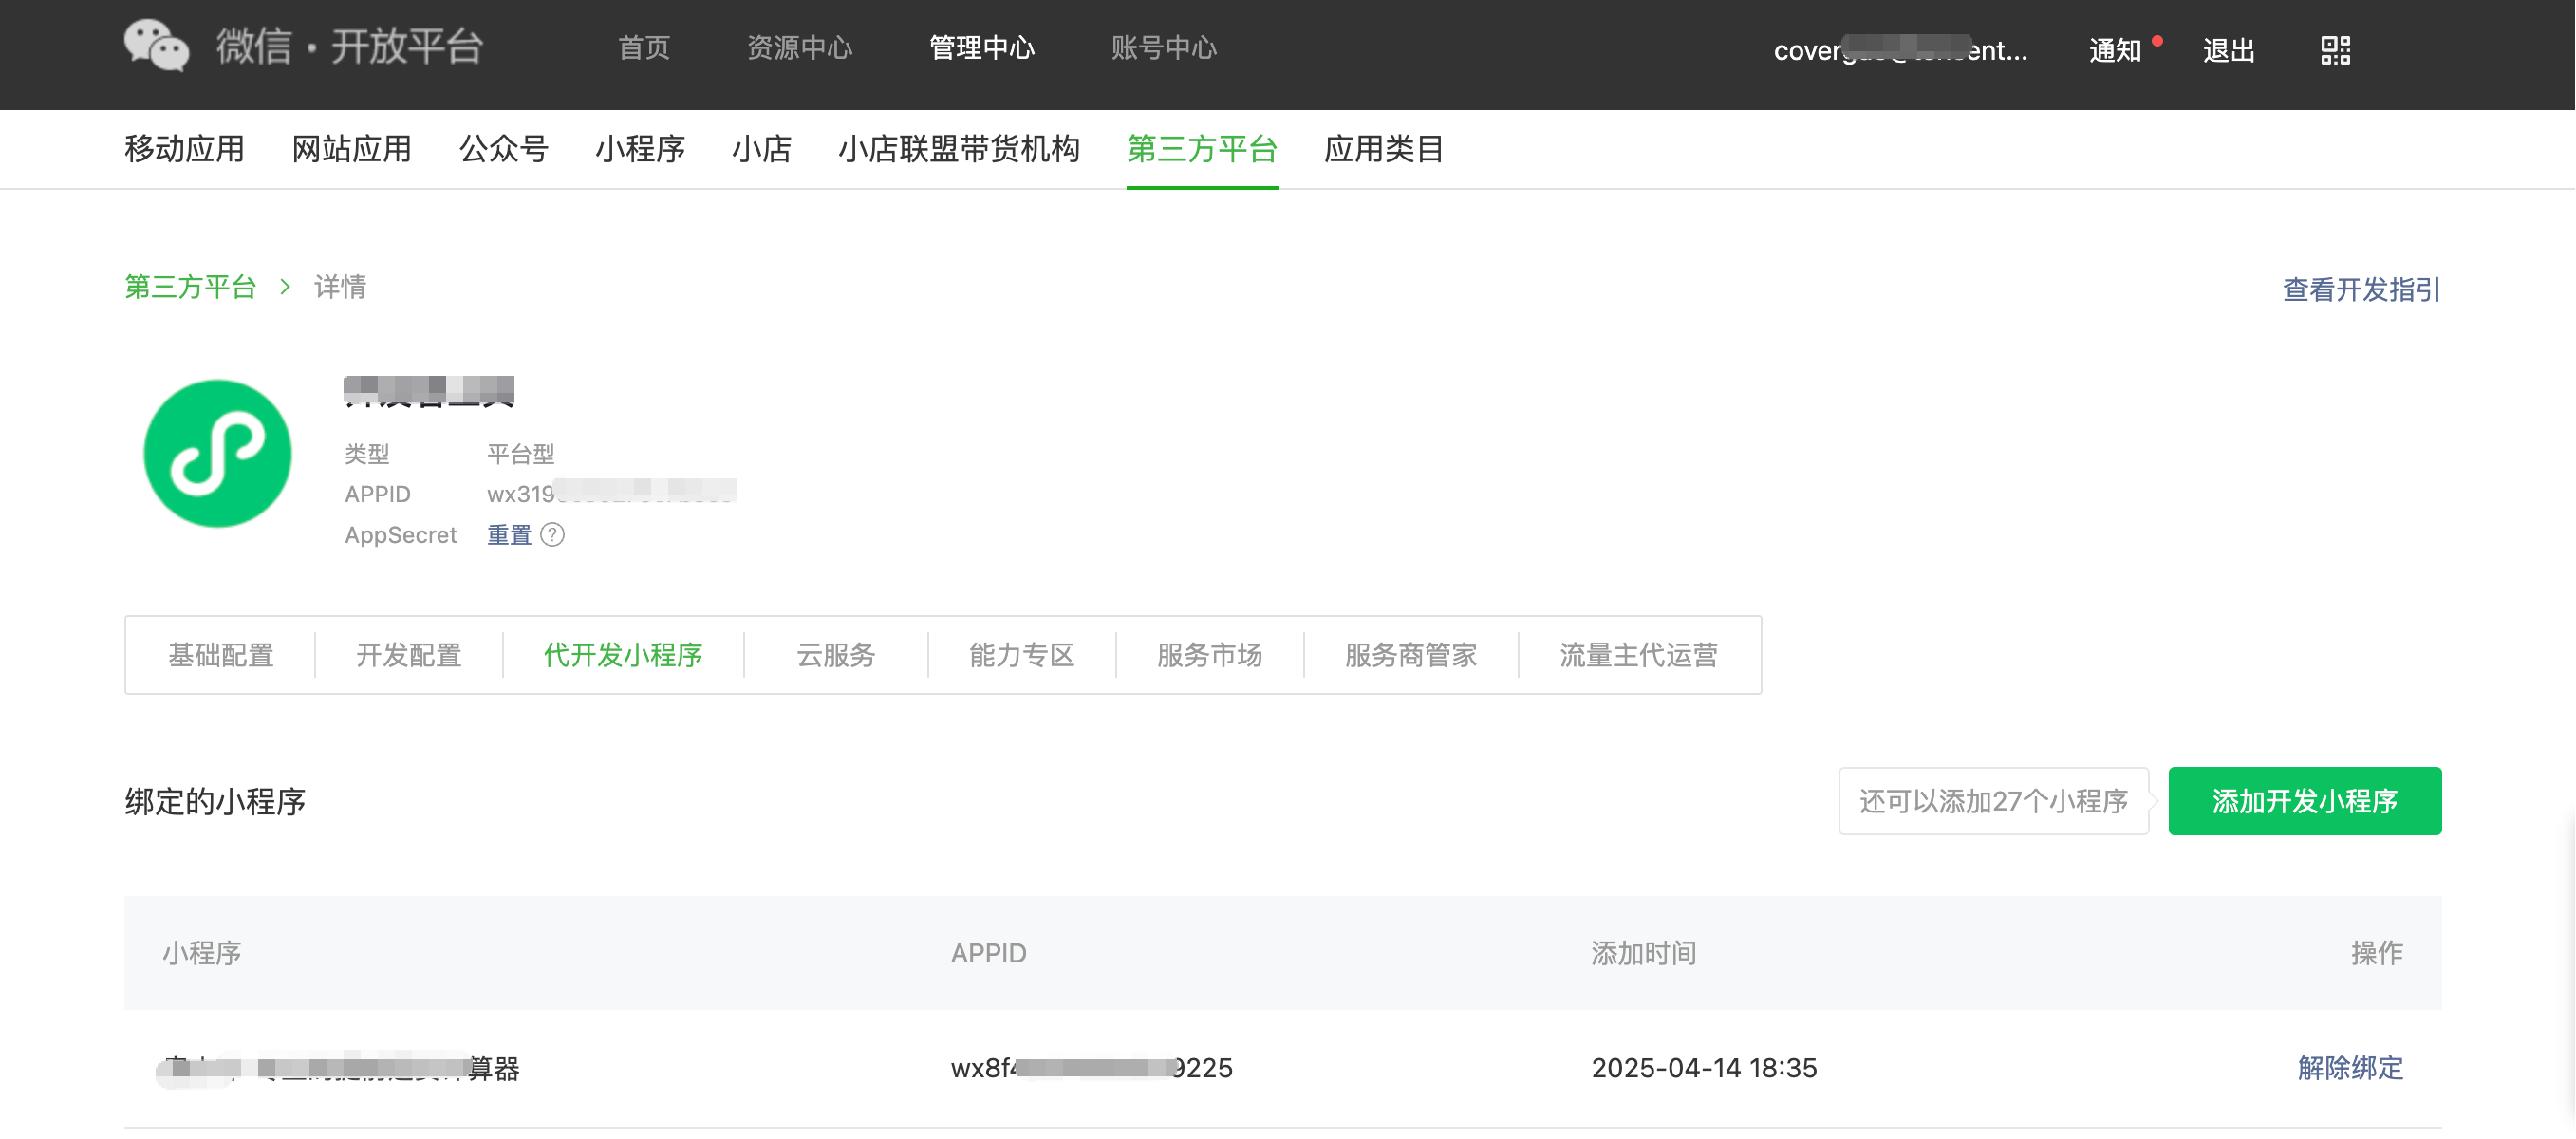
Task: Click 解除绑定 link in table row
Action: 2349,1067
